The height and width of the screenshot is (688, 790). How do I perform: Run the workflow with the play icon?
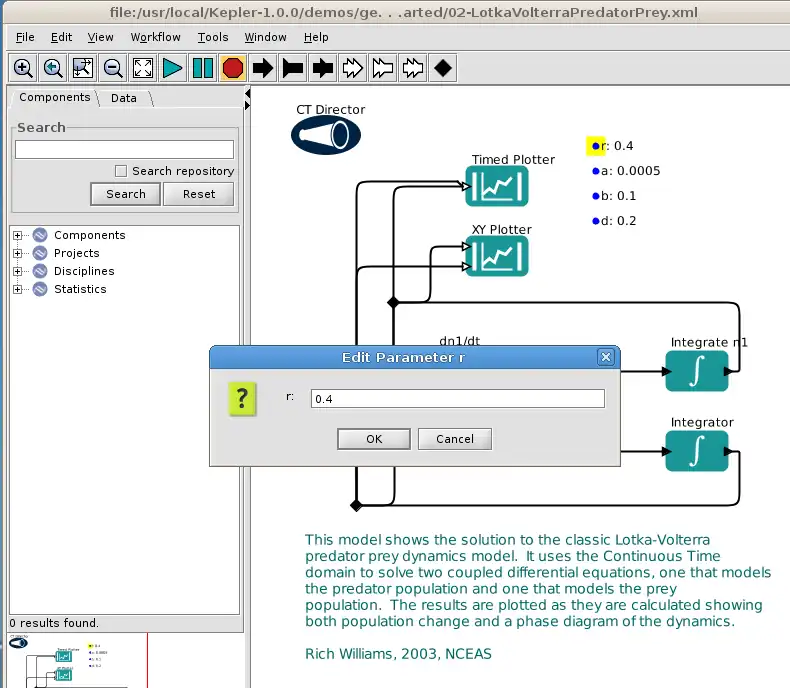(173, 68)
